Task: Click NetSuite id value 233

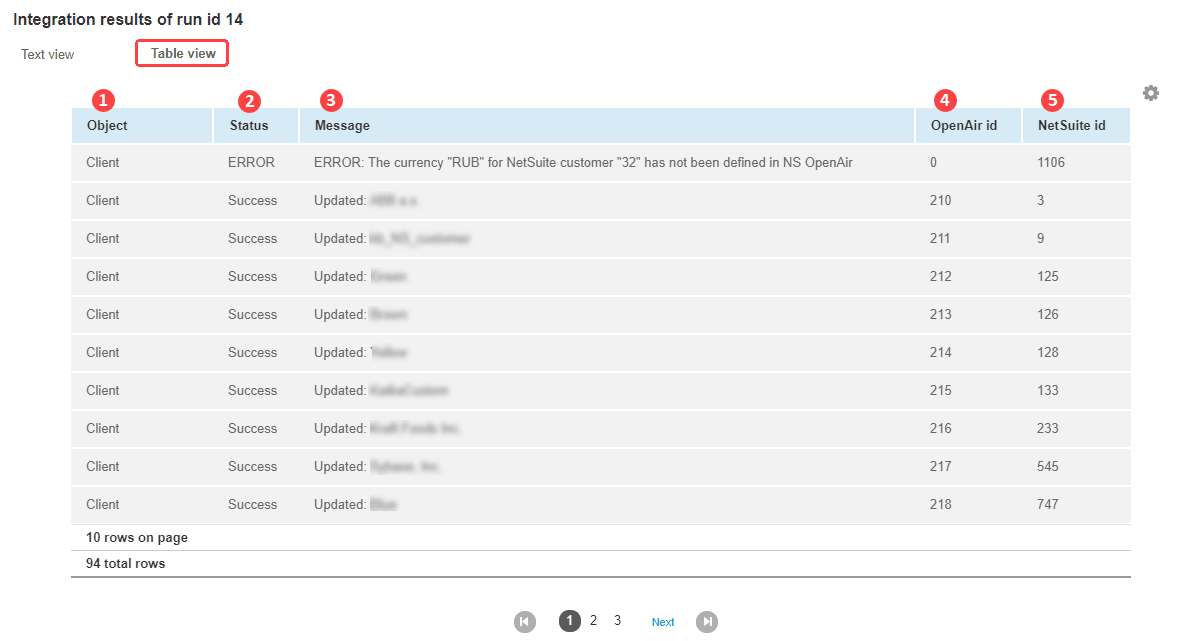Action: point(1048,428)
